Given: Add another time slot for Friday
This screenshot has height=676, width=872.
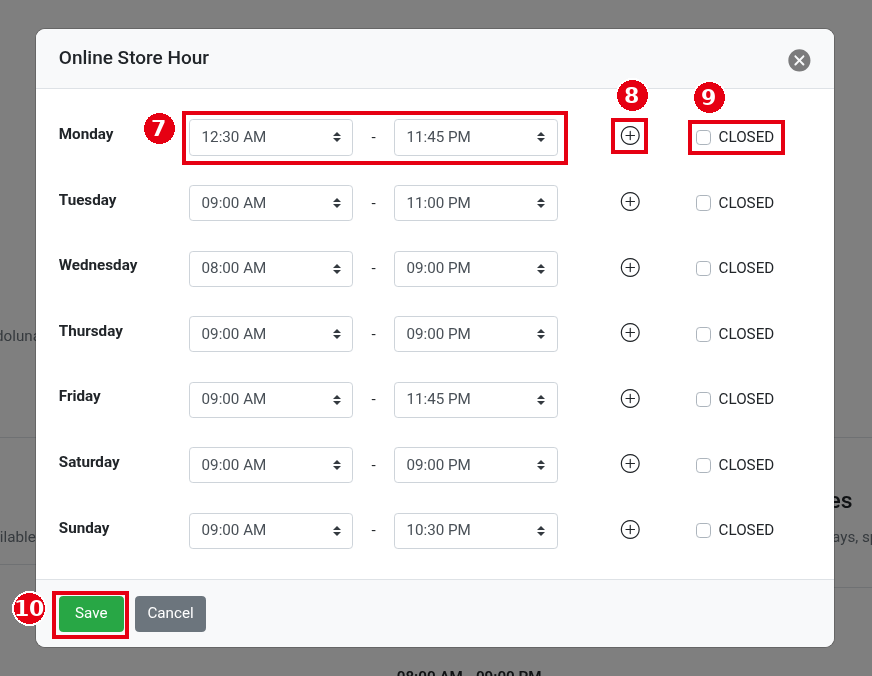Looking at the screenshot, I should (x=630, y=399).
